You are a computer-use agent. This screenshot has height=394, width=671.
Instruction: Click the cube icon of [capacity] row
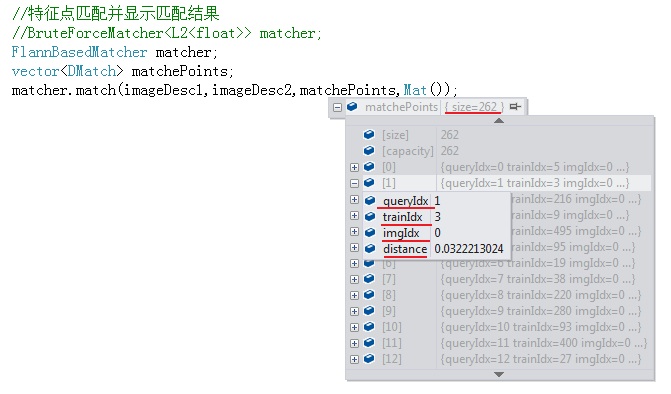coord(369,151)
